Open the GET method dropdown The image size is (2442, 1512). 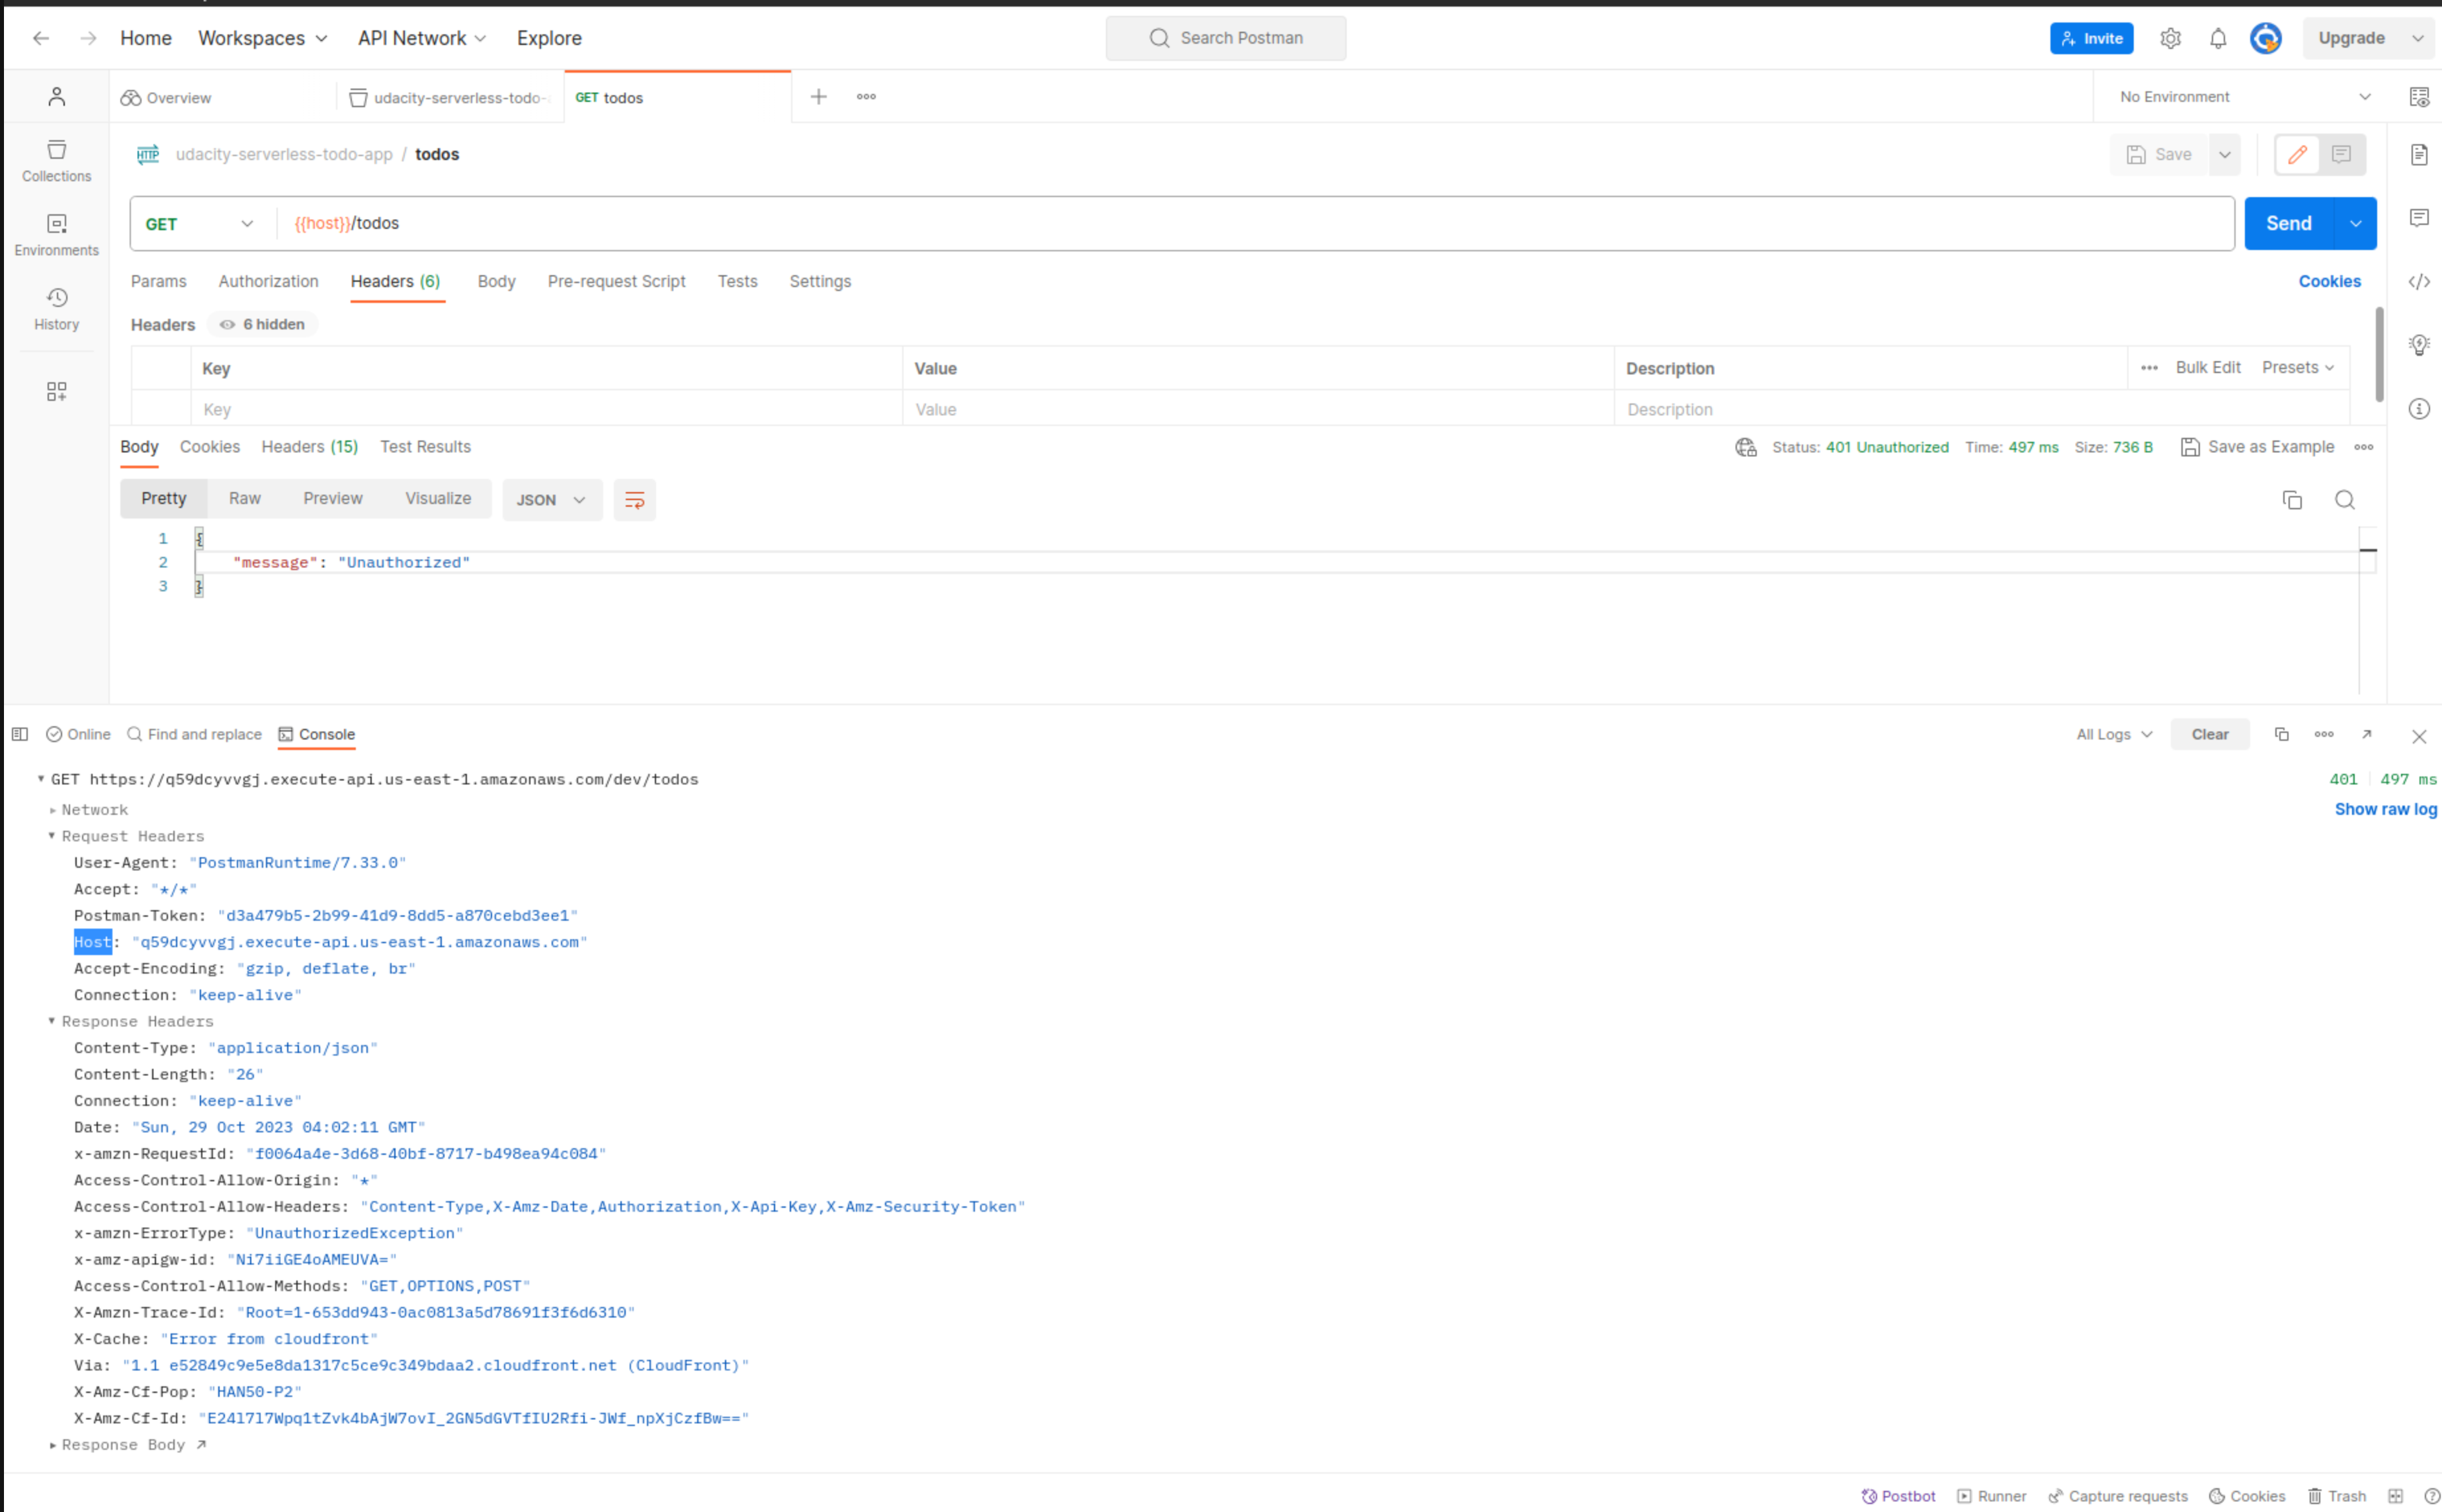(x=199, y=224)
